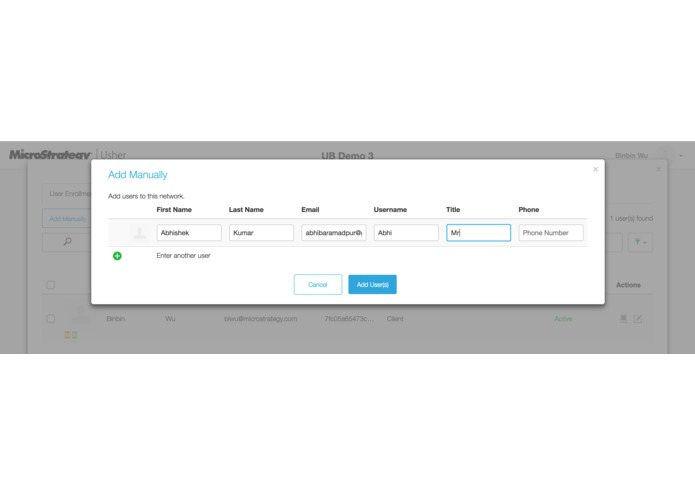
Task: Click the biwu@microstrategy.com email cell
Action: point(261,319)
